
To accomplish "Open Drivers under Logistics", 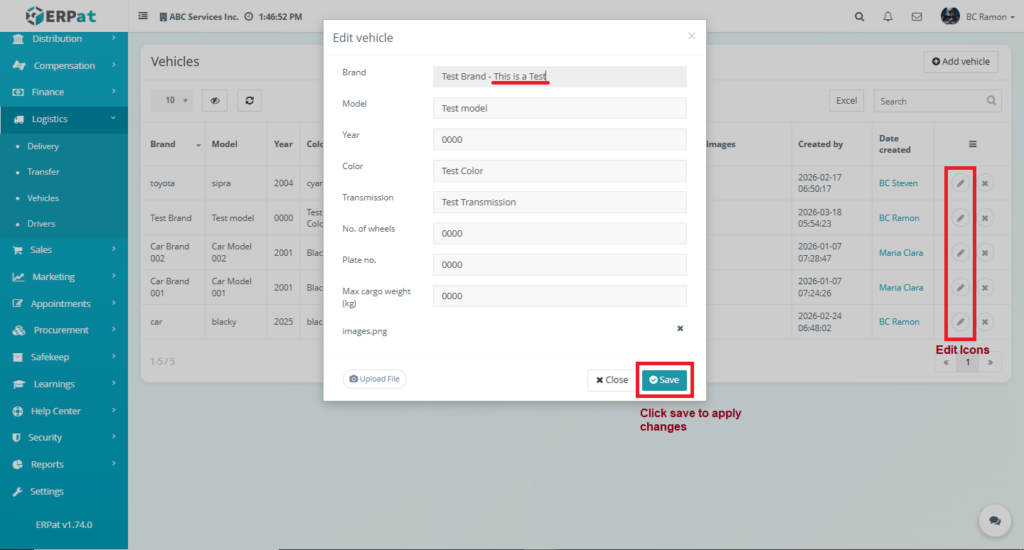I will pos(41,223).
